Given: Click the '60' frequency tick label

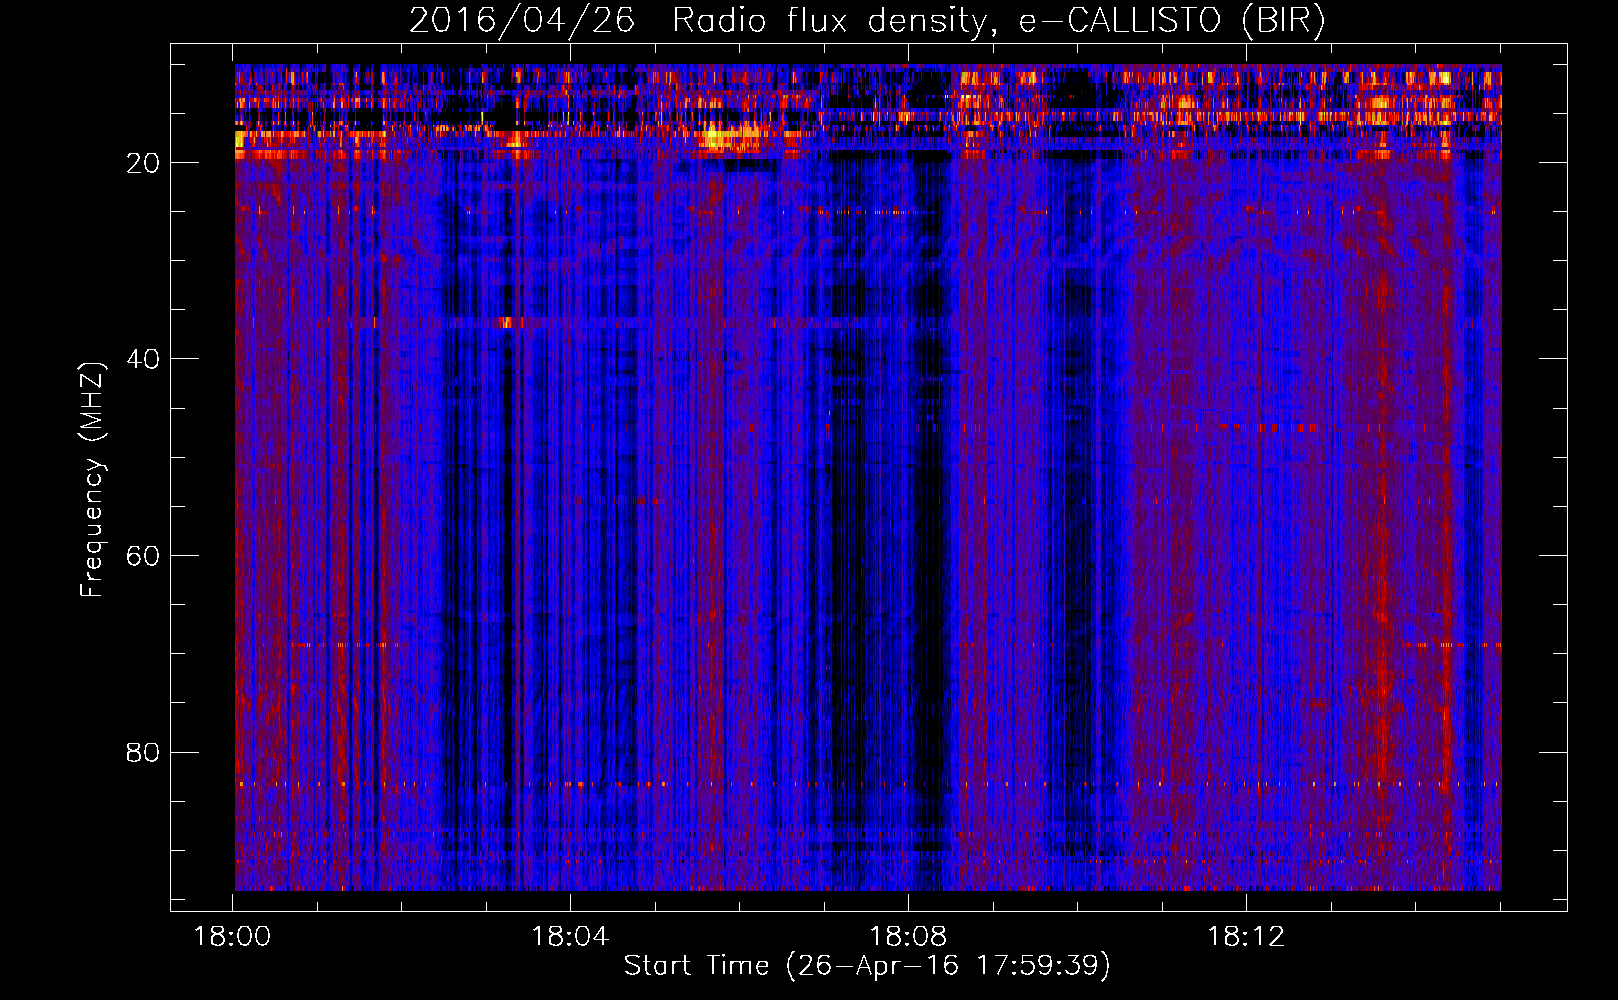Looking at the screenshot, I should [x=143, y=556].
